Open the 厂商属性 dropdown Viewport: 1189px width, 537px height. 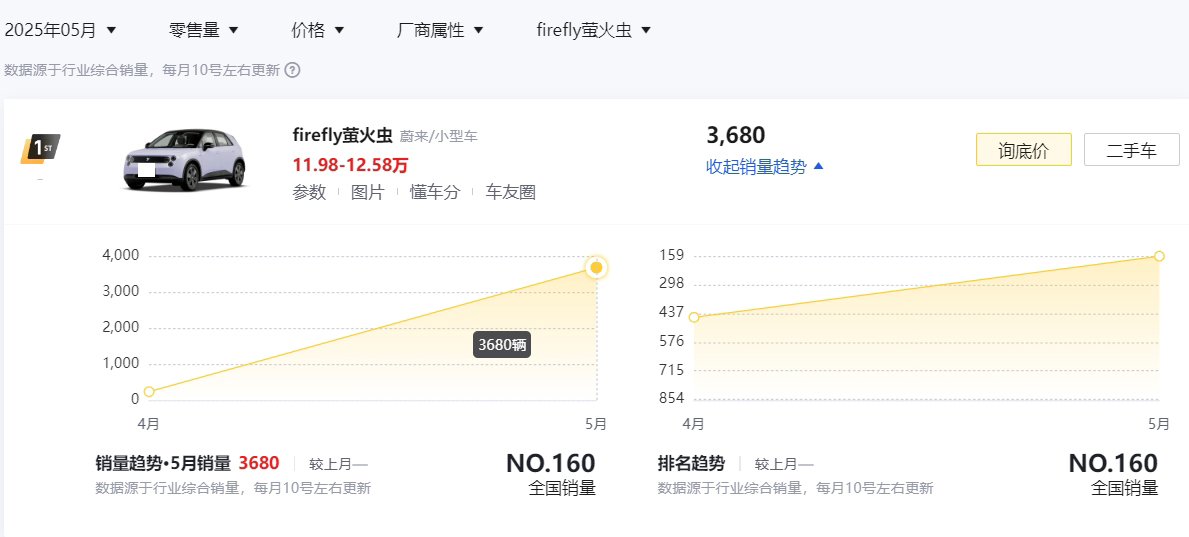tap(441, 30)
